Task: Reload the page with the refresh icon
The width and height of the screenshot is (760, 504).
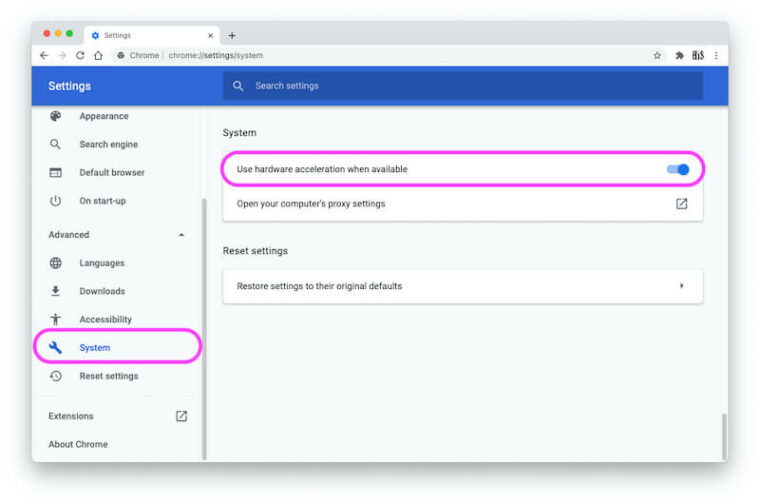Action: click(x=80, y=56)
